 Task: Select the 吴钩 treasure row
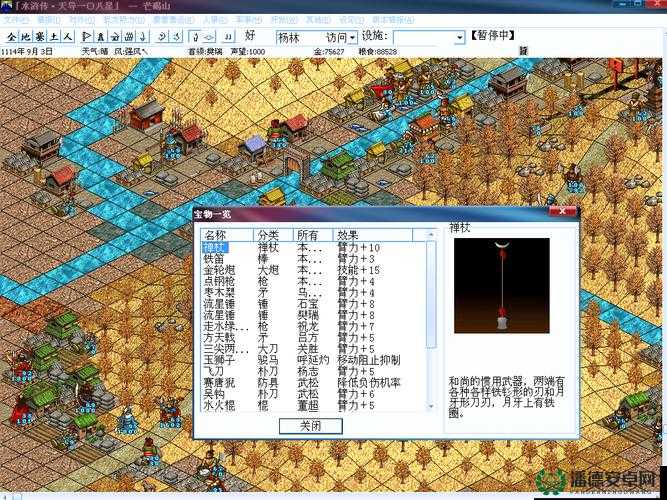point(313,394)
